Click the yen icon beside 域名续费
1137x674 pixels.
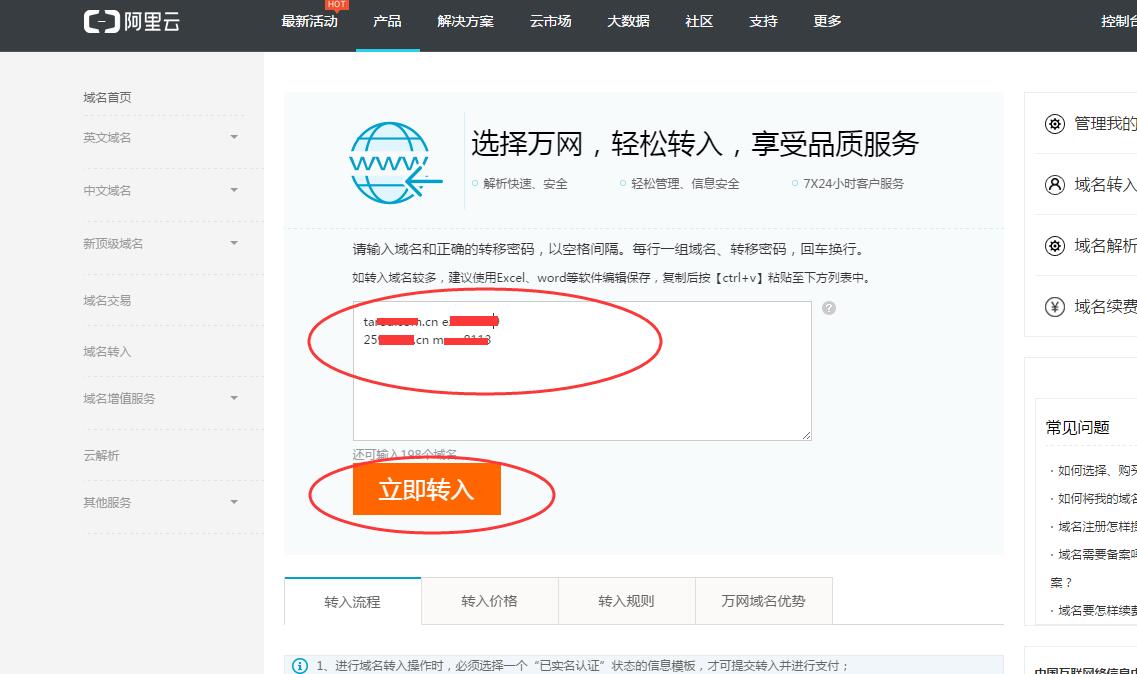1054,307
